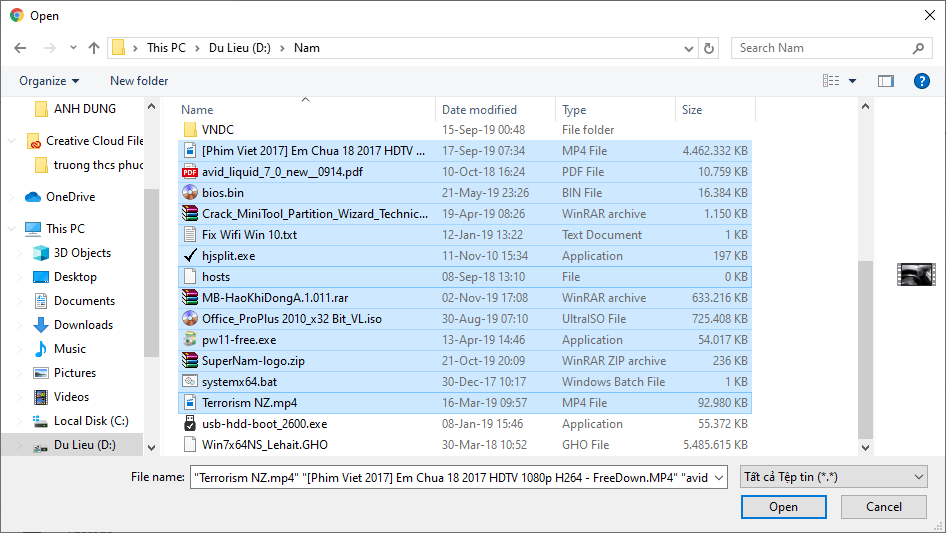The height and width of the screenshot is (533, 946).
Task: Sort by Size column header
Action: (691, 110)
